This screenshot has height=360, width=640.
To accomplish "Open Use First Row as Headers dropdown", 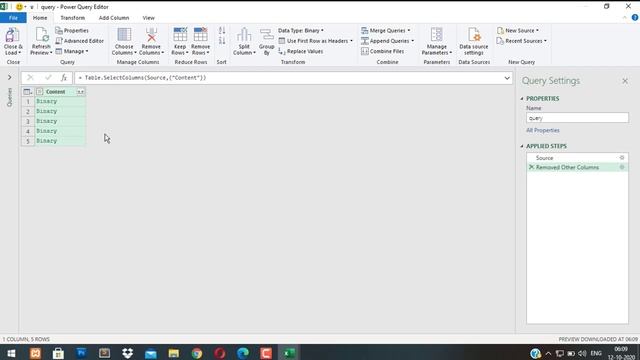I will point(316,41).
